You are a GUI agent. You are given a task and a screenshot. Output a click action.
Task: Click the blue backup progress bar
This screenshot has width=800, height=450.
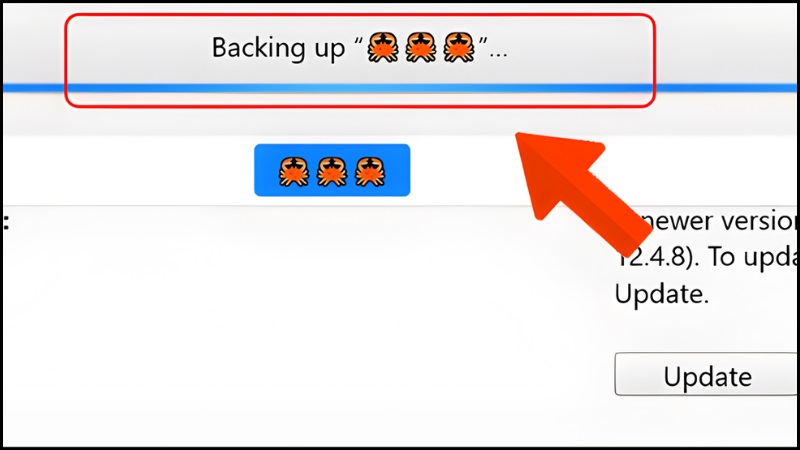pos(400,88)
